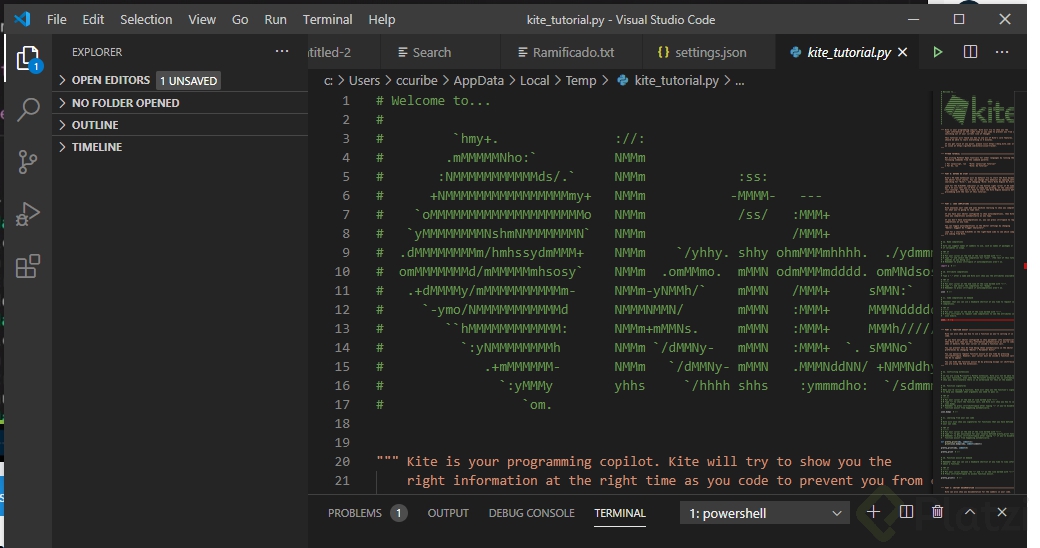Open the View menu
The height and width of the screenshot is (548, 1040).
202,19
